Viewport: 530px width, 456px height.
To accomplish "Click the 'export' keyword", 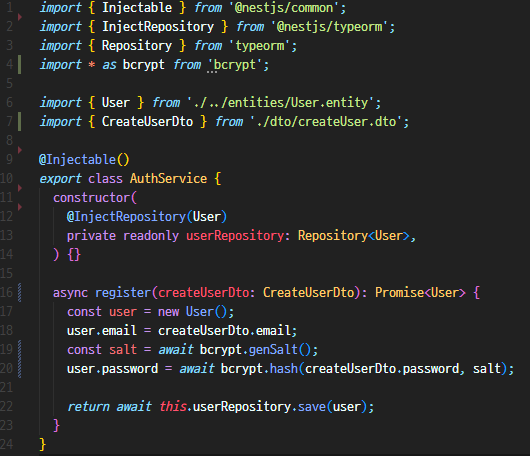I will pyautogui.click(x=60, y=178).
